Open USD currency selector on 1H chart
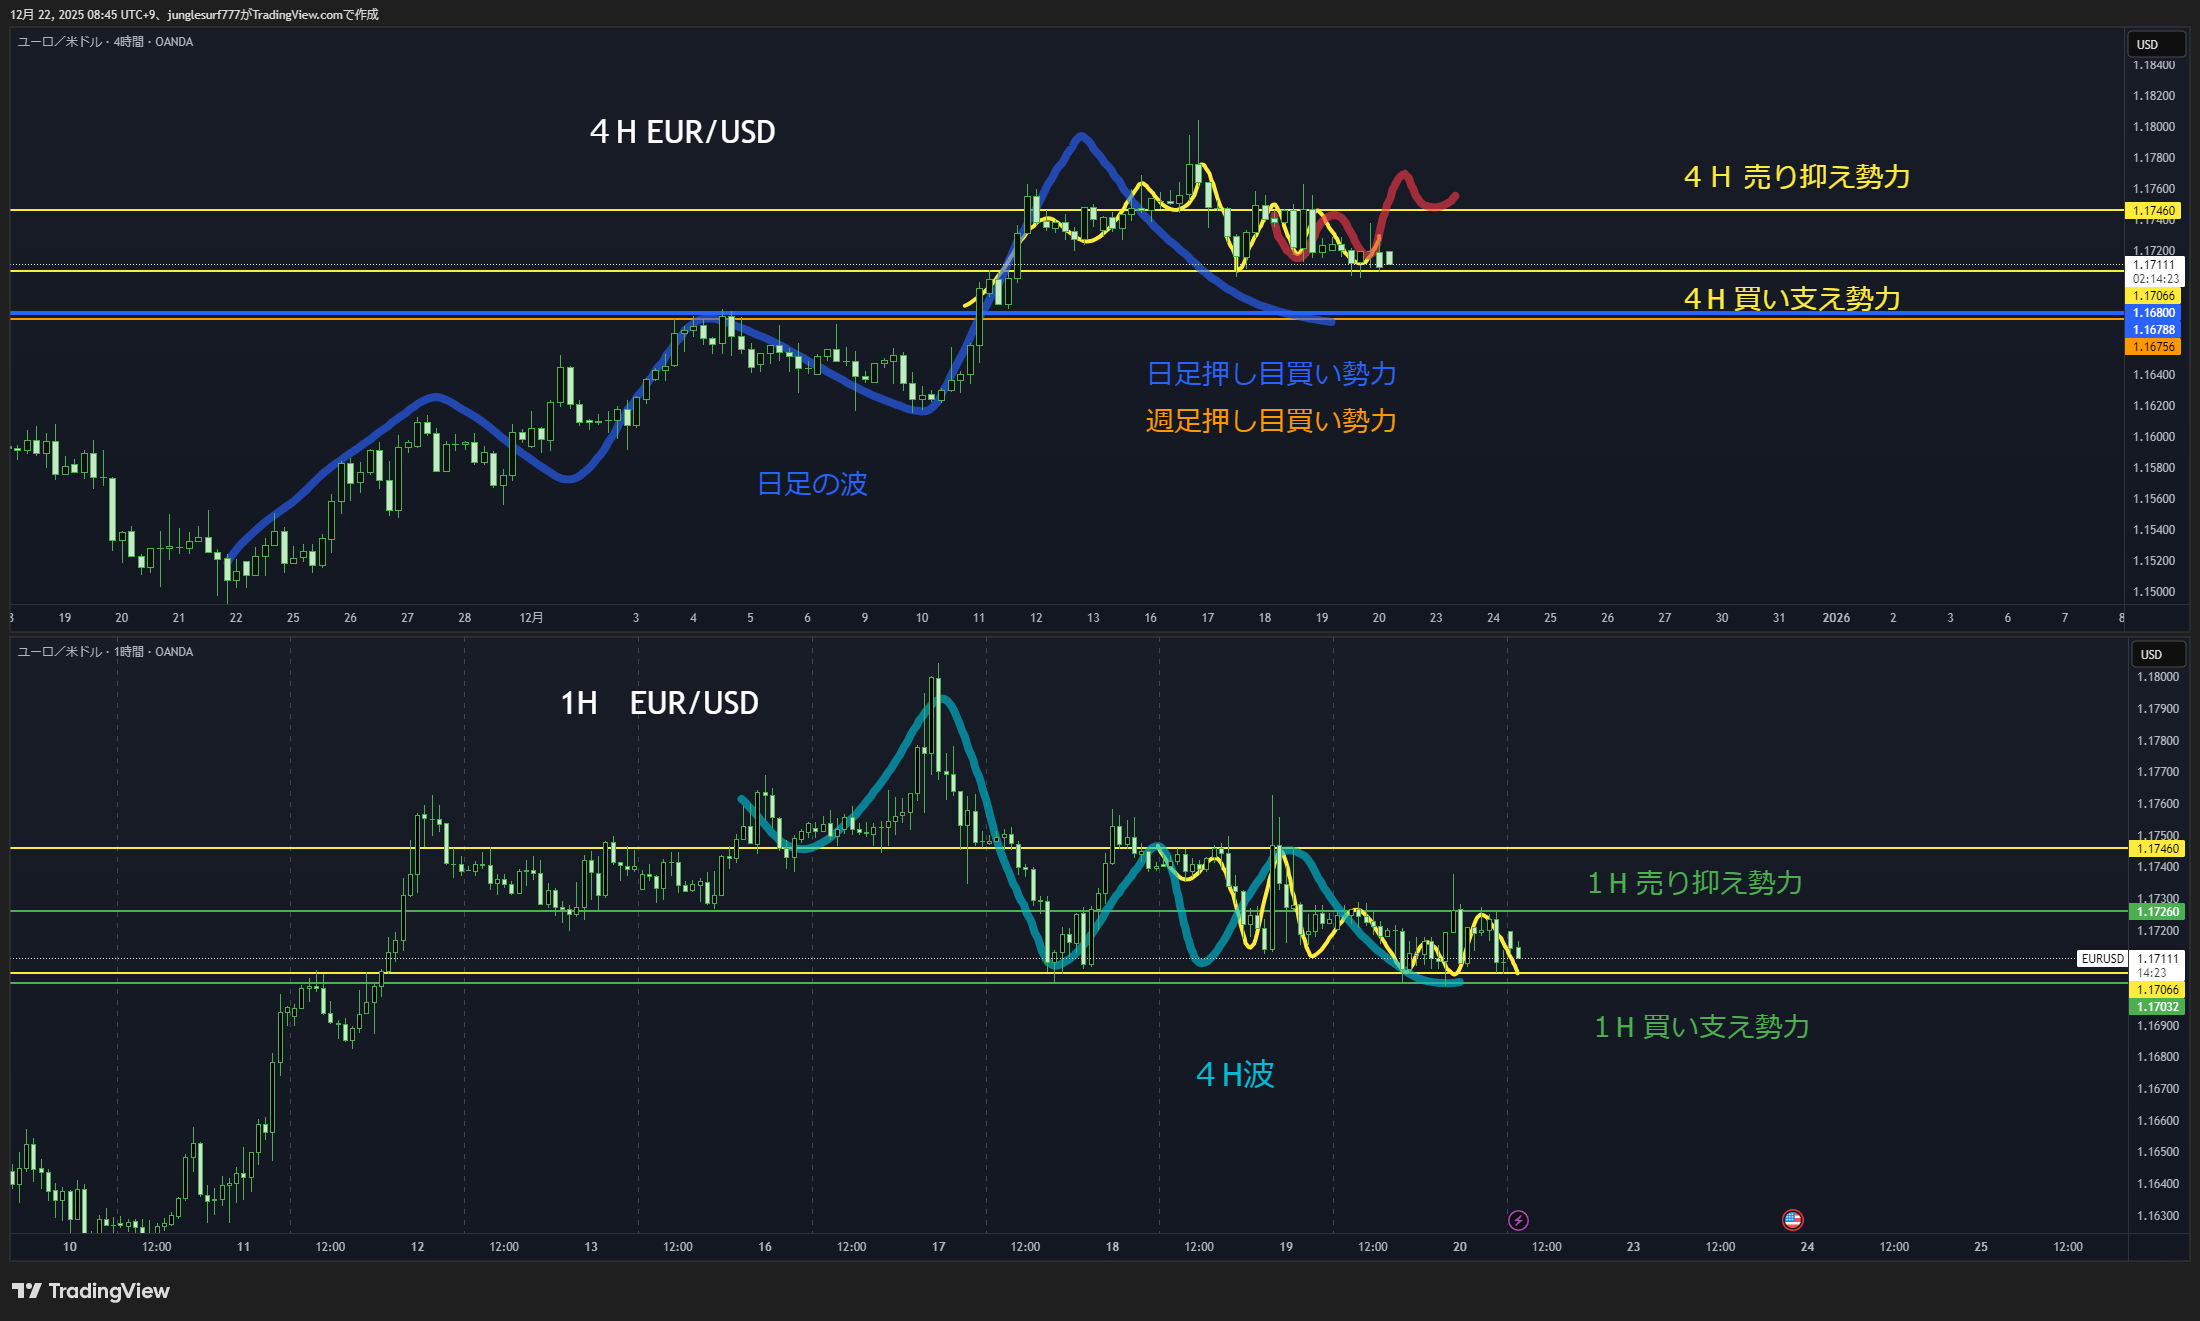The height and width of the screenshot is (1321, 2200). (2157, 654)
